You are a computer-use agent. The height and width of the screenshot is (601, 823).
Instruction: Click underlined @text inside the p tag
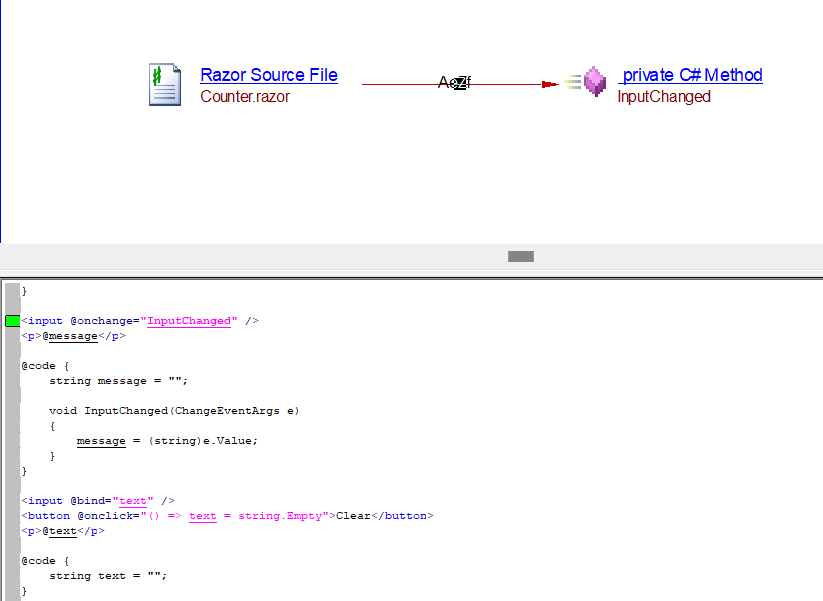click(x=60, y=531)
